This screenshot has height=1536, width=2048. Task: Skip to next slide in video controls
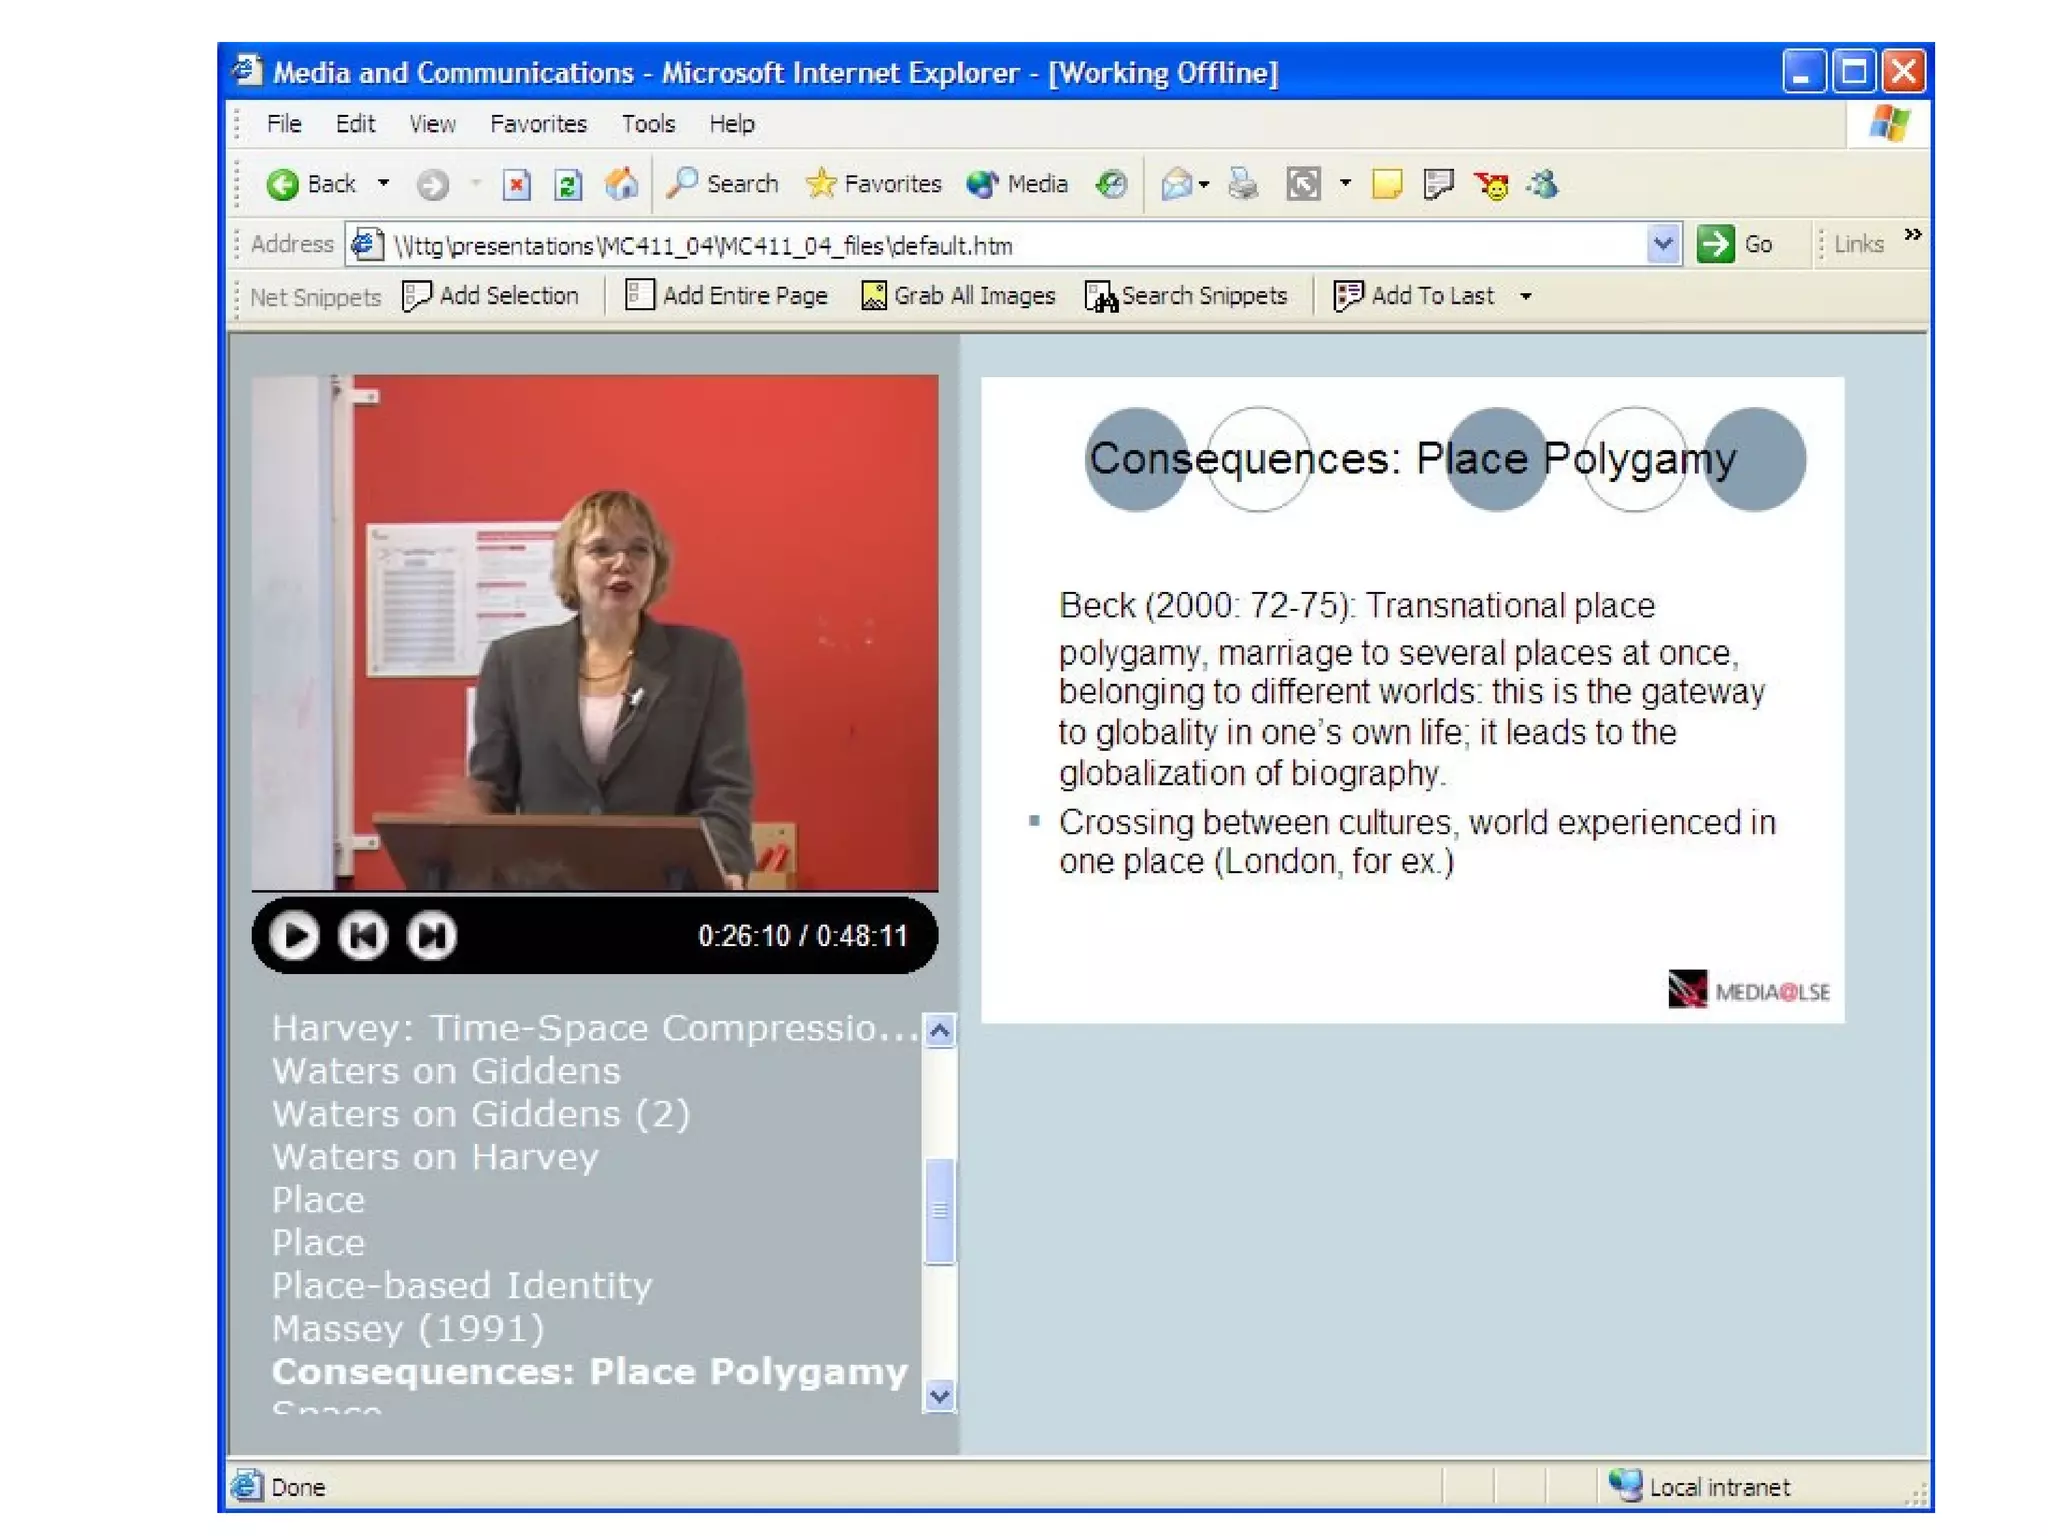click(x=432, y=935)
